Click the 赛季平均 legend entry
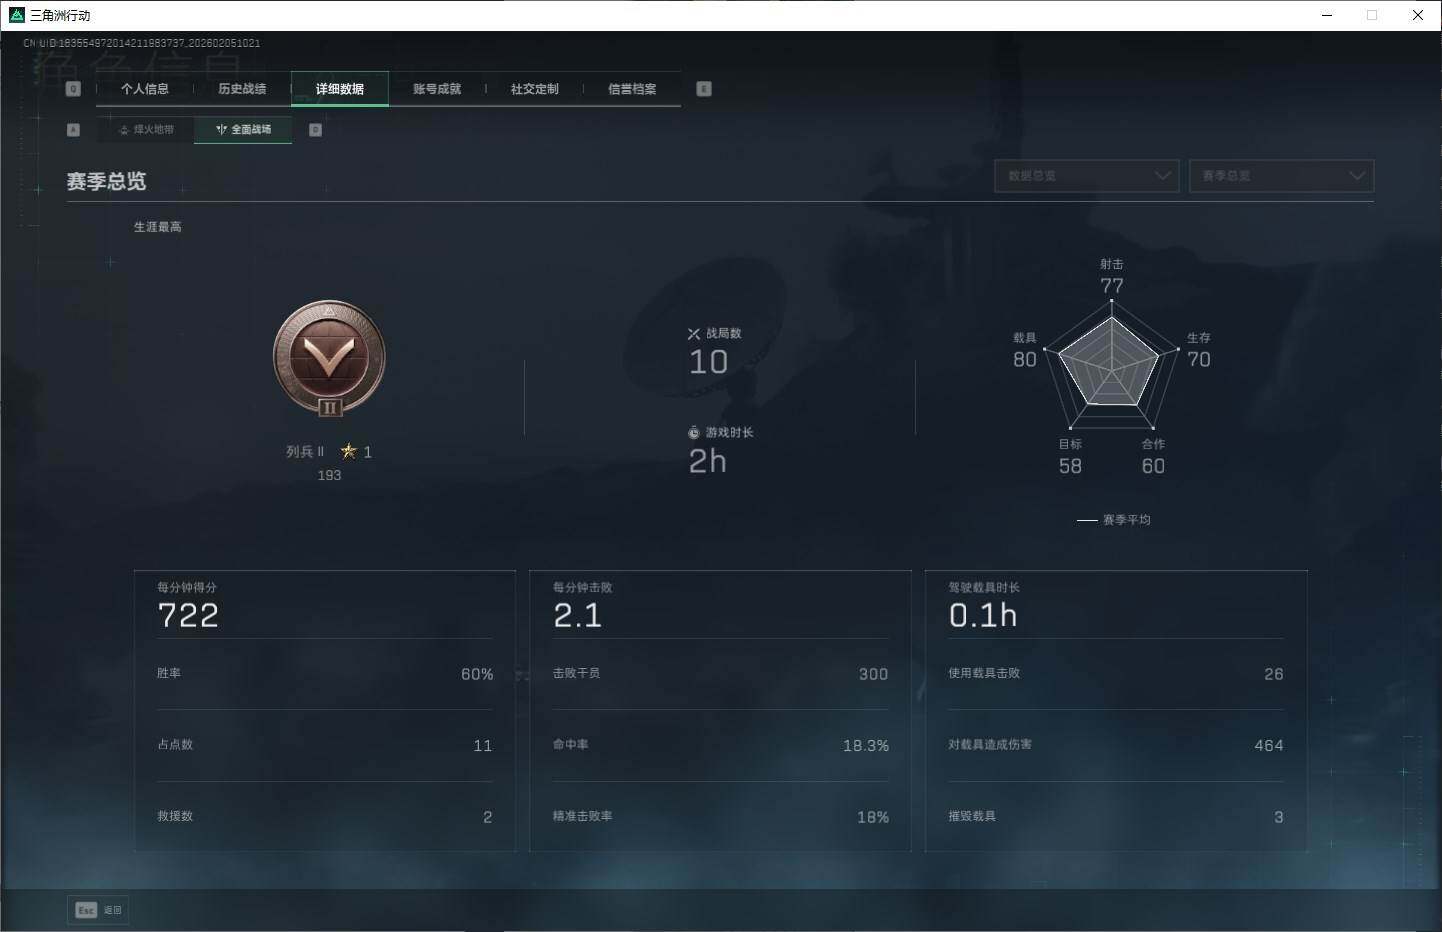 click(1114, 520)
